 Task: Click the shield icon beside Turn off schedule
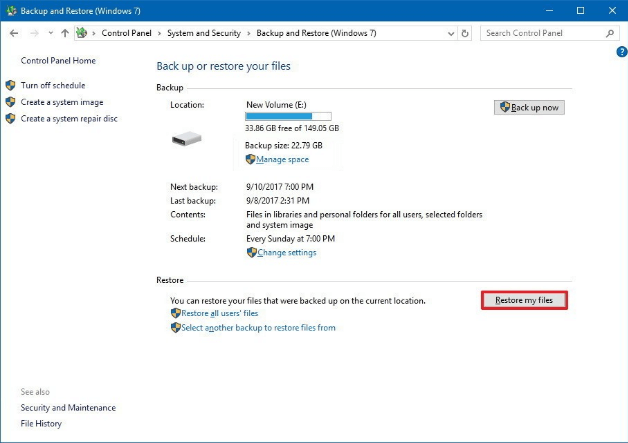point(11,86)
